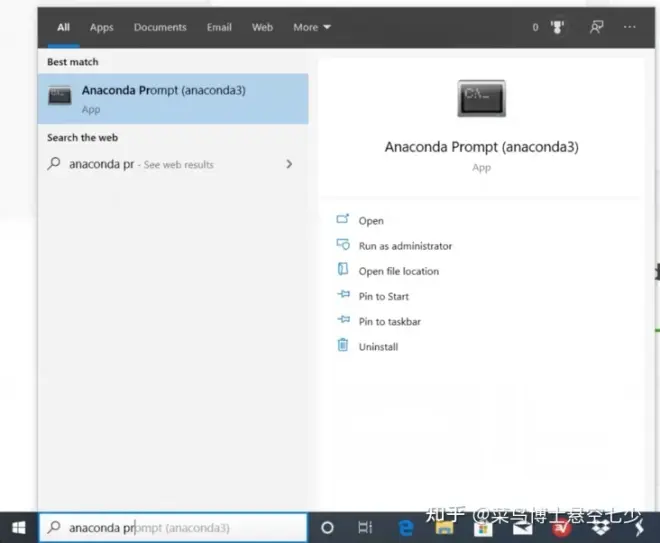Open the rewards trophy icon
Screen dimensions: 660x543
[557, 27]
